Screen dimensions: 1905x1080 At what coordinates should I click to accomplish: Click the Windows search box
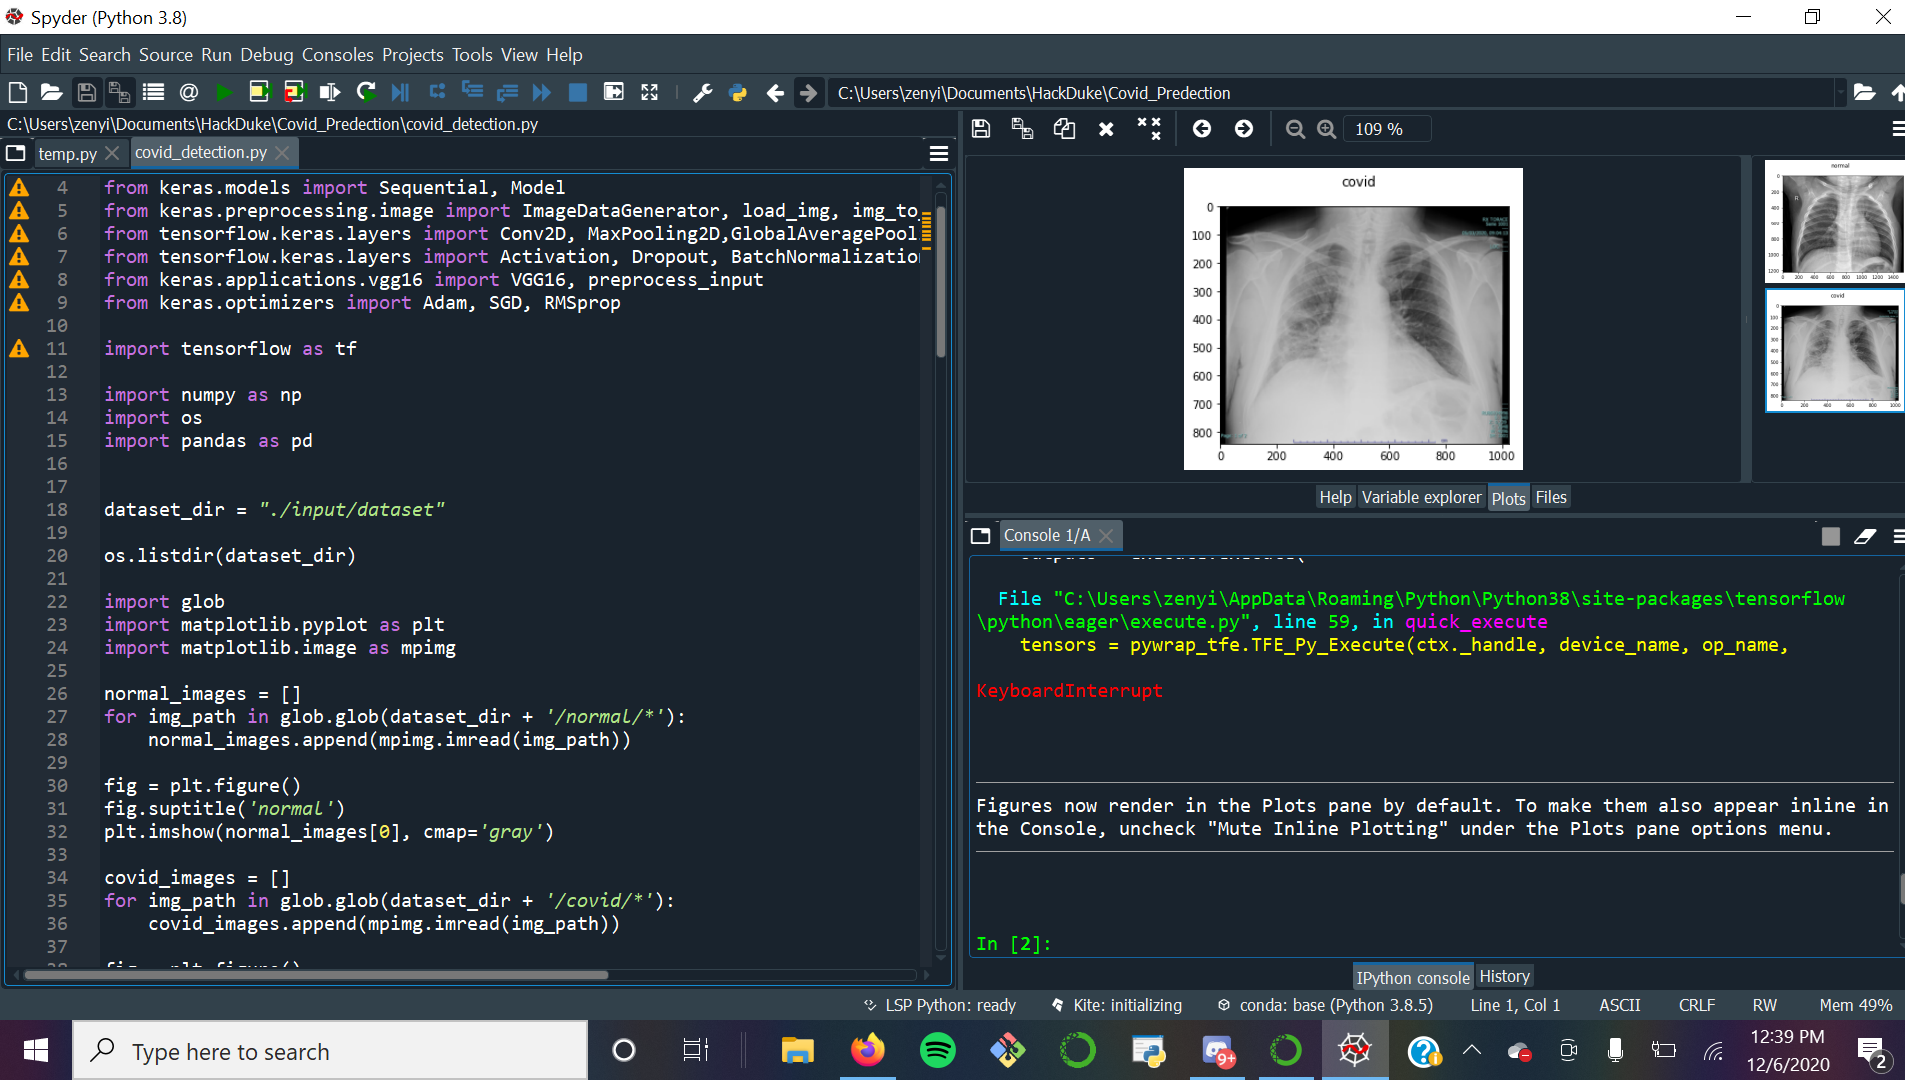[x=330, y=1051]
